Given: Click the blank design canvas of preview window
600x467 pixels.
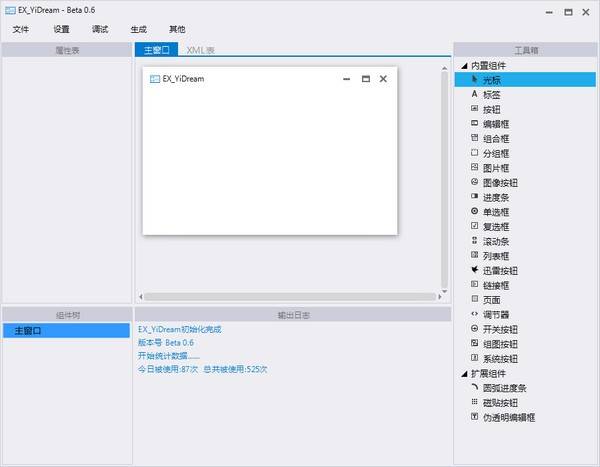Looking at the screenshot, I should (270, 161).
